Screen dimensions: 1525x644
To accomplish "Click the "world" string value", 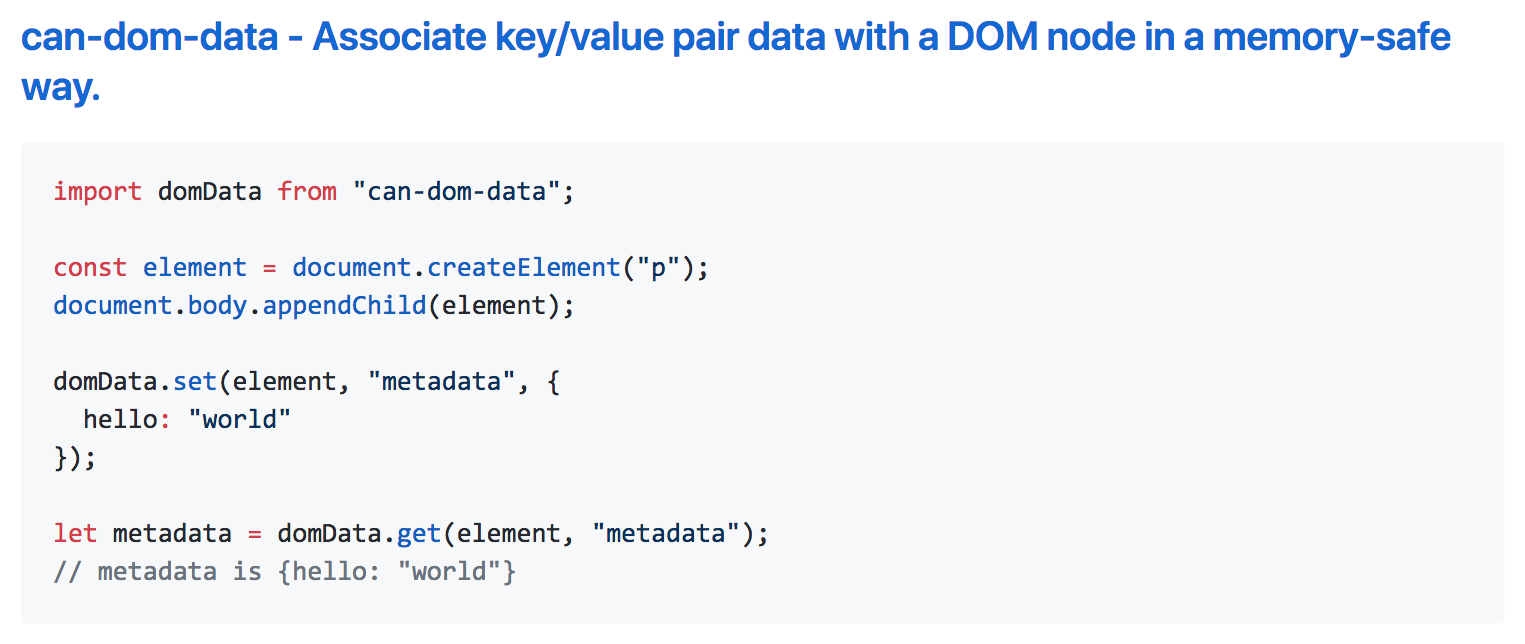I will pos(240,419).
